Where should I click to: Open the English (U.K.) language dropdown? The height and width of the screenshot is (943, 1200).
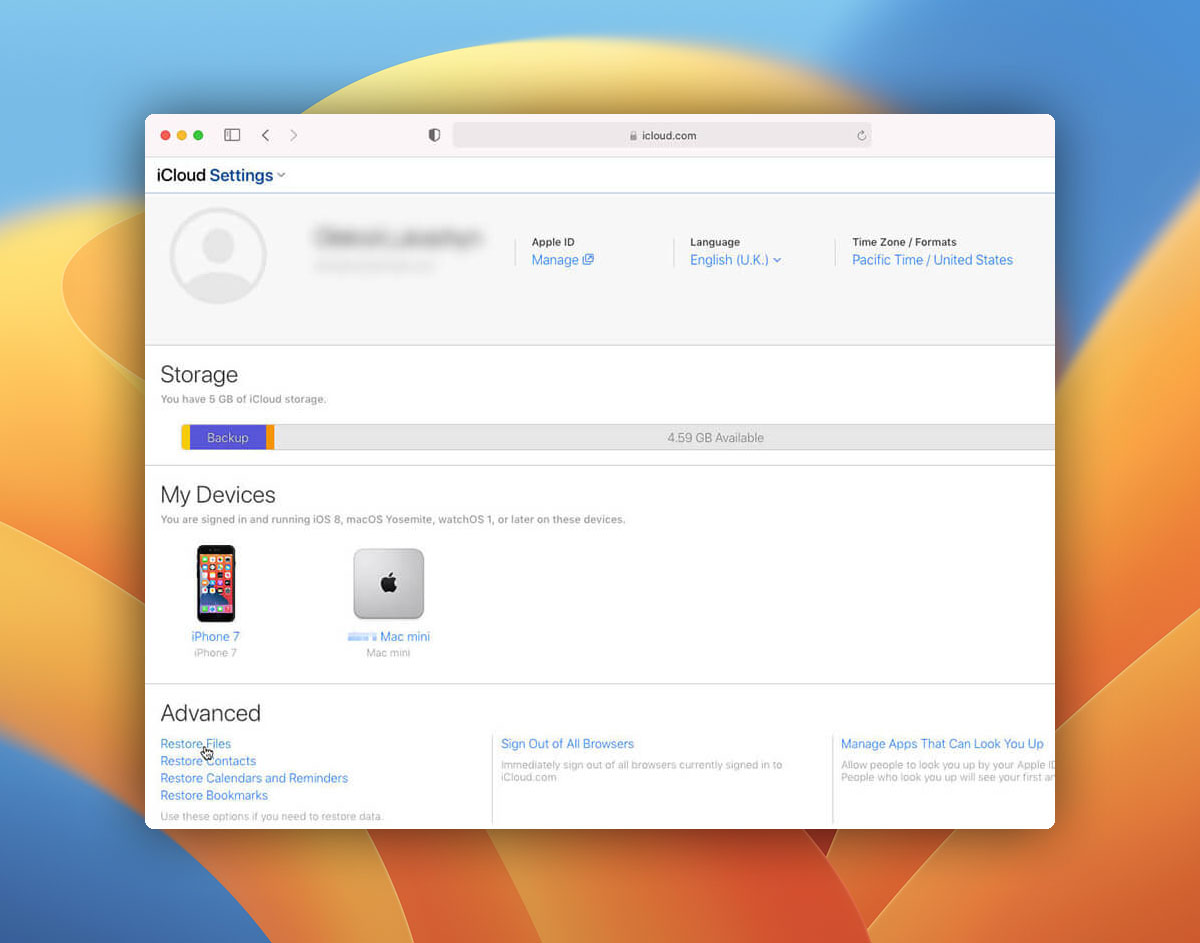coord(735,260)
